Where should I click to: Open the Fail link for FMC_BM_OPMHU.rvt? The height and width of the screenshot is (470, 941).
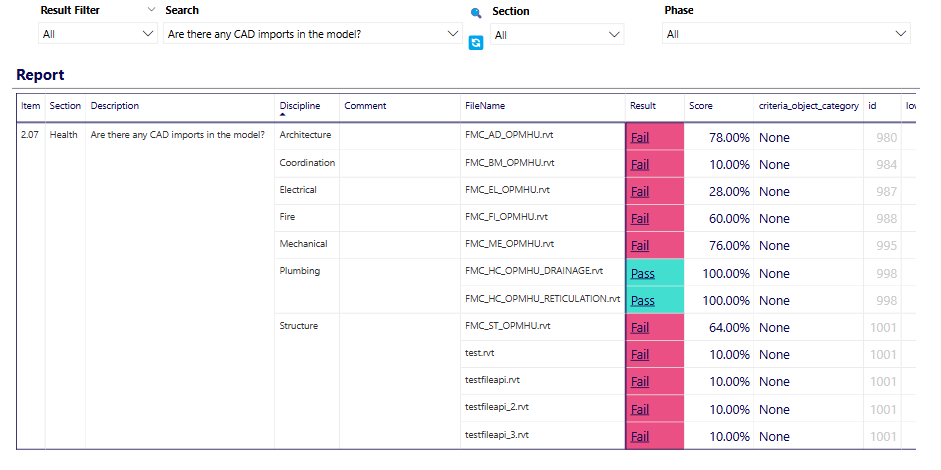pos(640,164)
